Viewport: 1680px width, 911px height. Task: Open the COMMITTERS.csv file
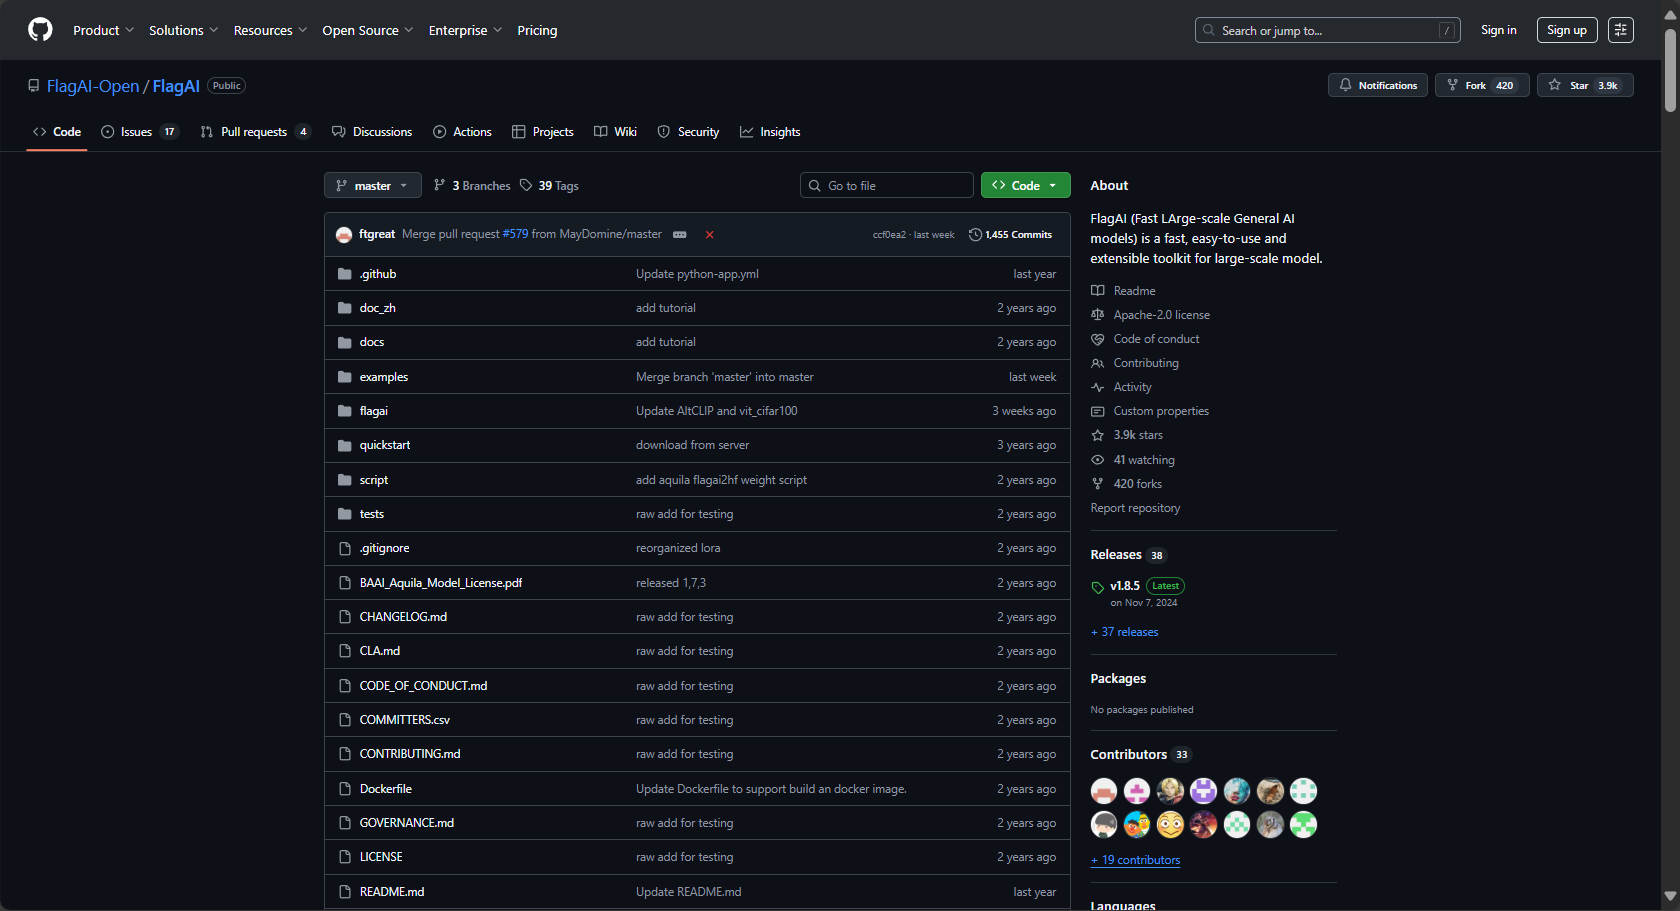click(x=405, y=720)
